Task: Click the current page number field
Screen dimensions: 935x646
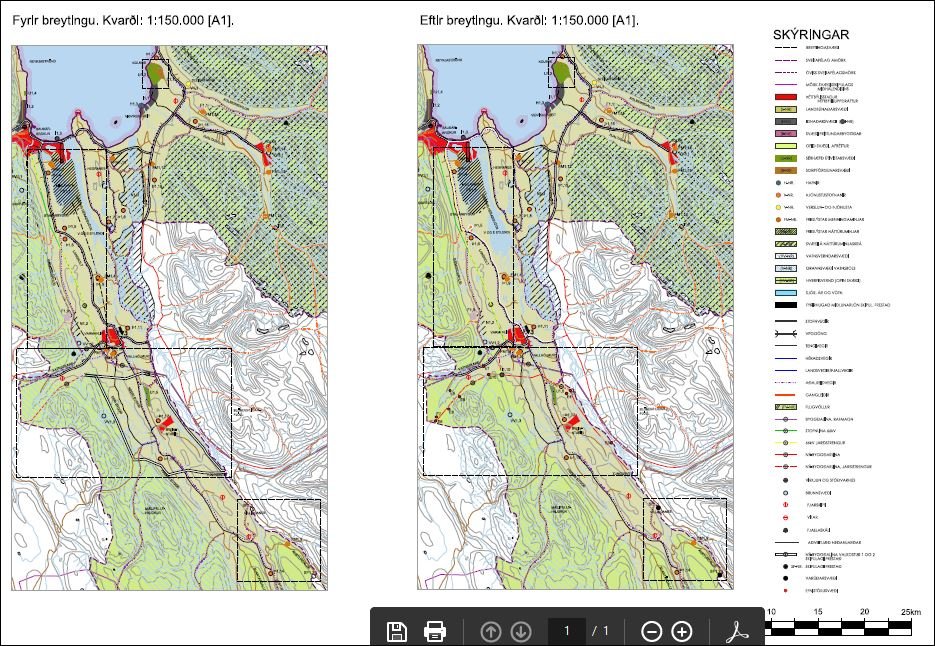Action: (x=567, y=631)
